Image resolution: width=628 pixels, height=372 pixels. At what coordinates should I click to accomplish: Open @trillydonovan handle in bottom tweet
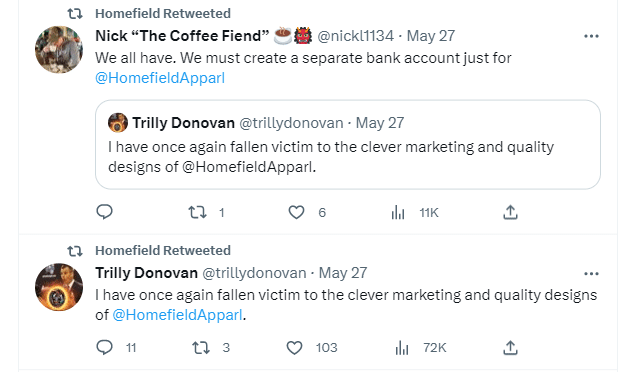point(254,273)
